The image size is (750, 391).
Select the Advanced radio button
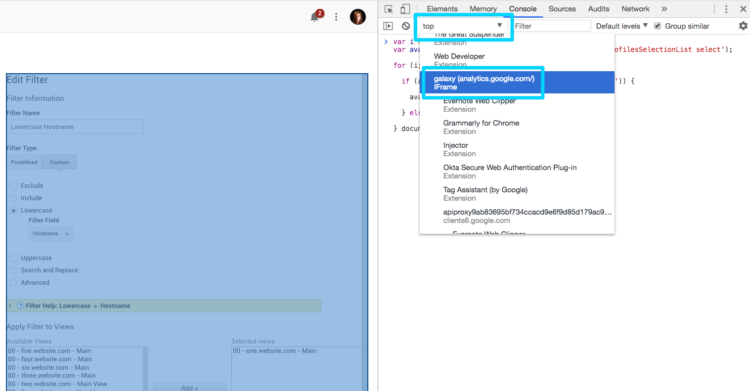[x=14, y=283]
